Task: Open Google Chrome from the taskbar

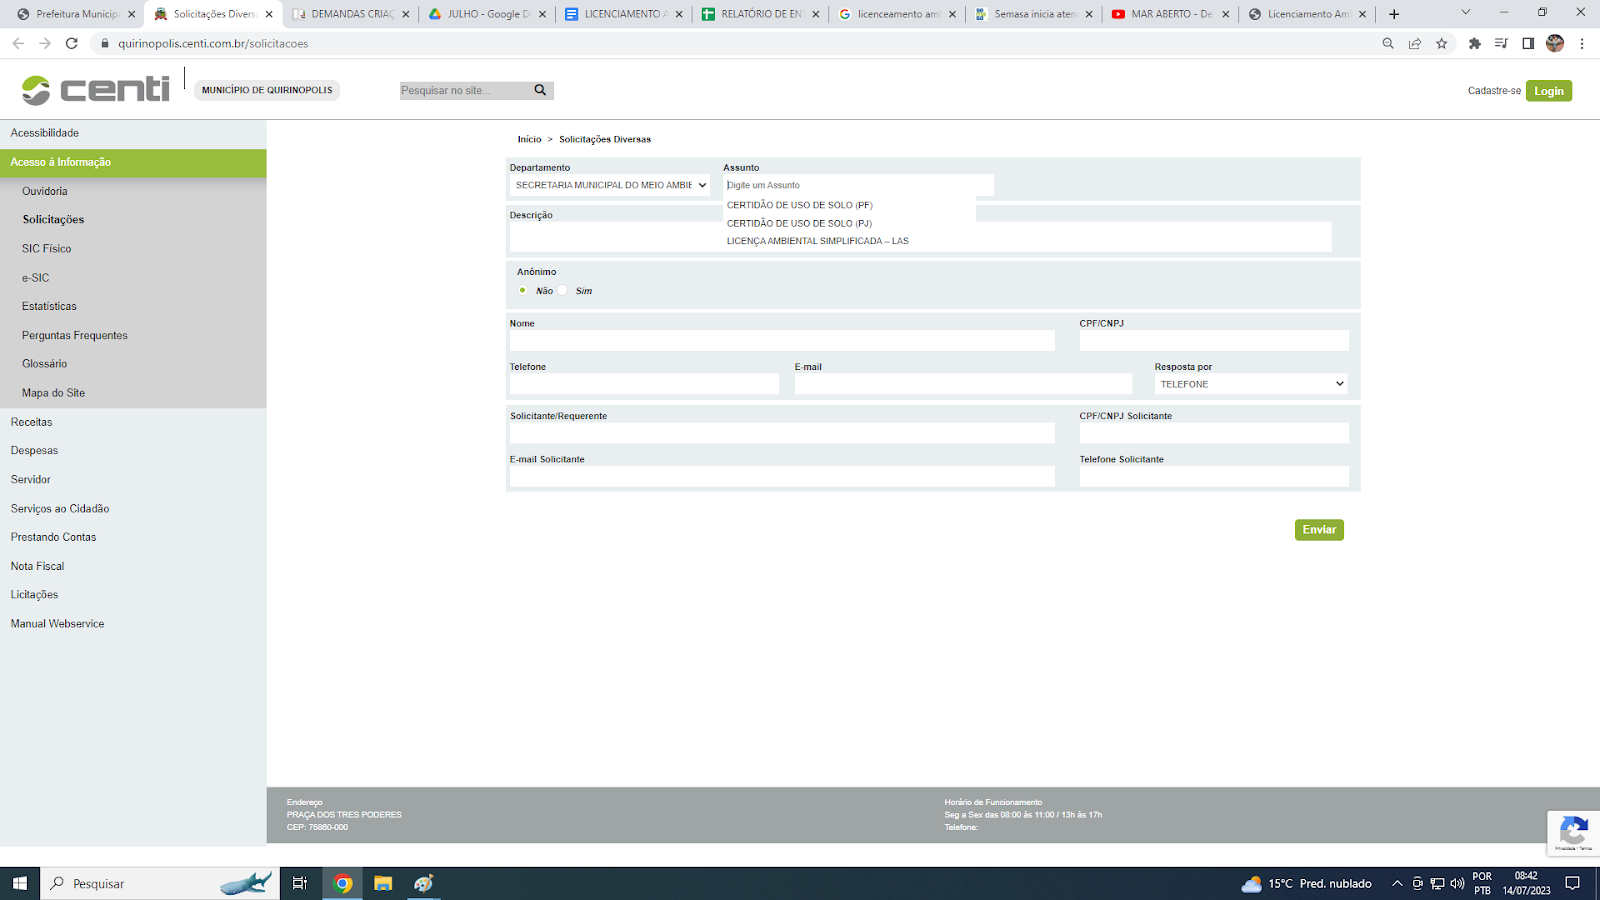Action: pyautogui.click(x=343, y=883)
